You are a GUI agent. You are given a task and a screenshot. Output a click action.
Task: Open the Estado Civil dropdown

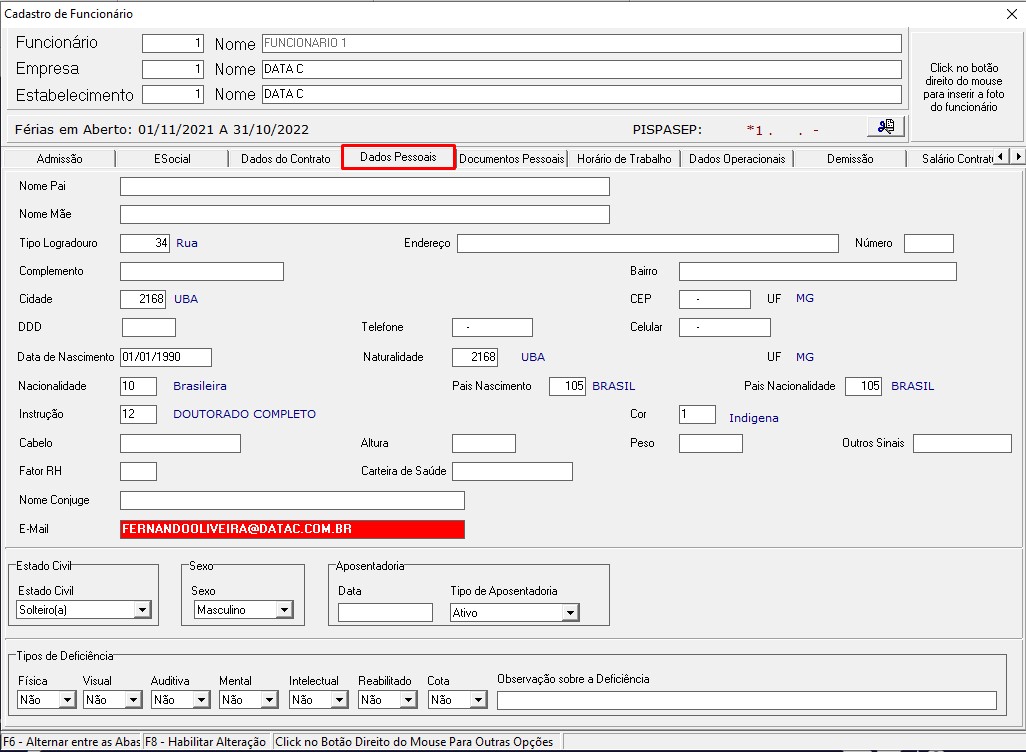pos(142,610)
